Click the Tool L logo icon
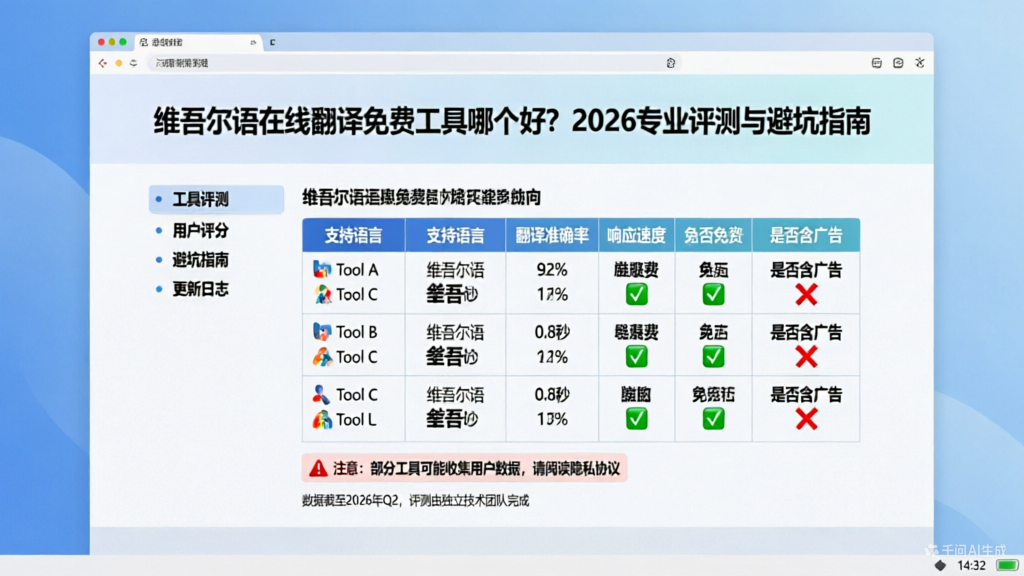 (x=322, y=419)
